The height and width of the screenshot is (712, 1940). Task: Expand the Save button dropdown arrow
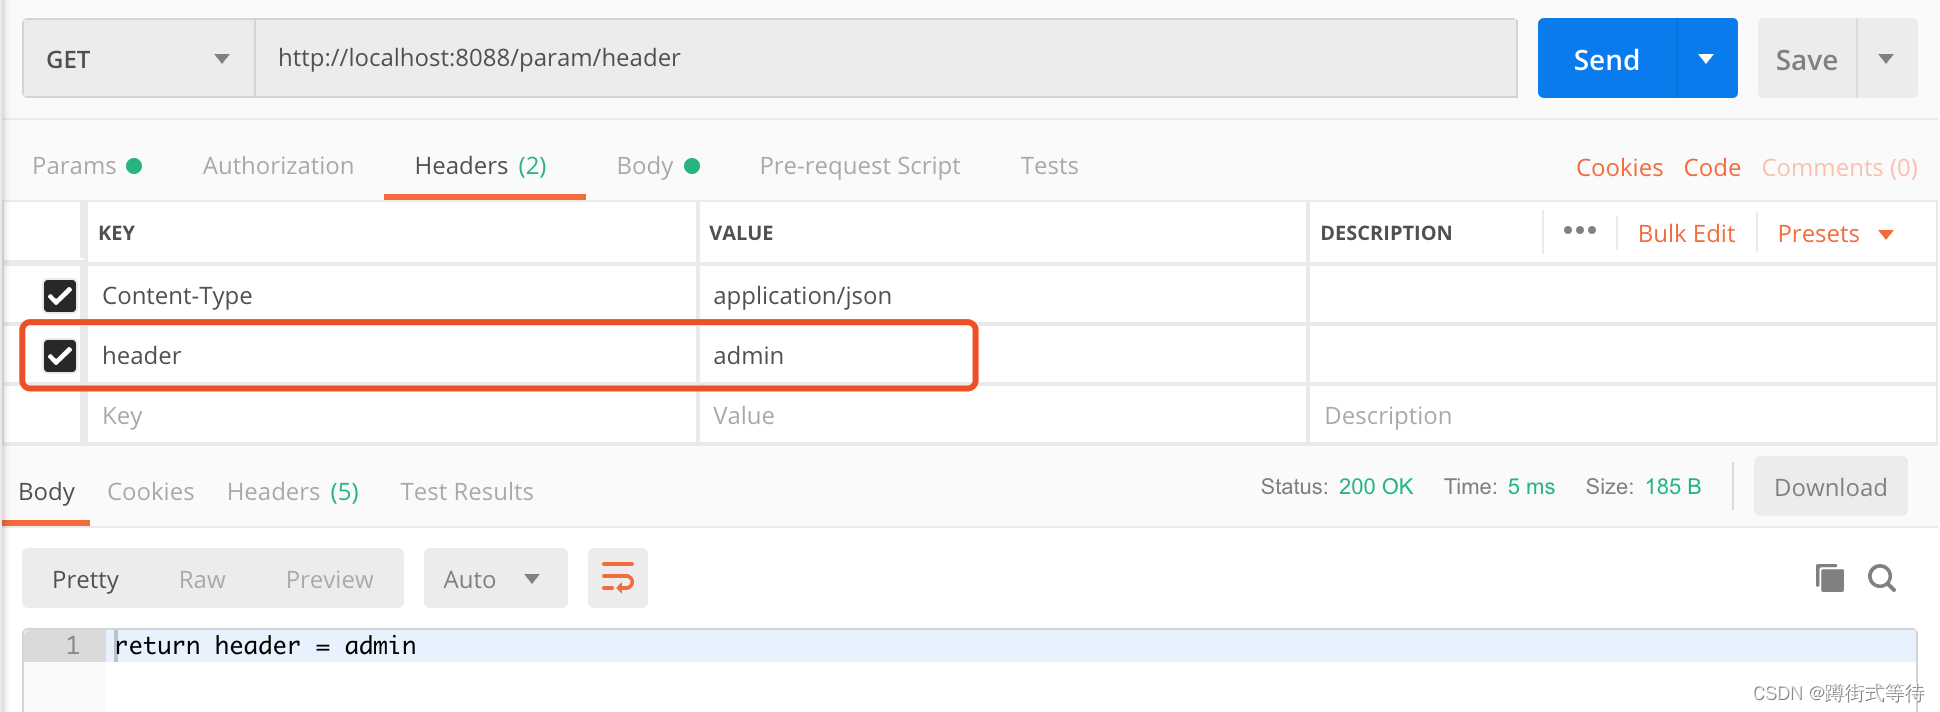click(1886, 59)
